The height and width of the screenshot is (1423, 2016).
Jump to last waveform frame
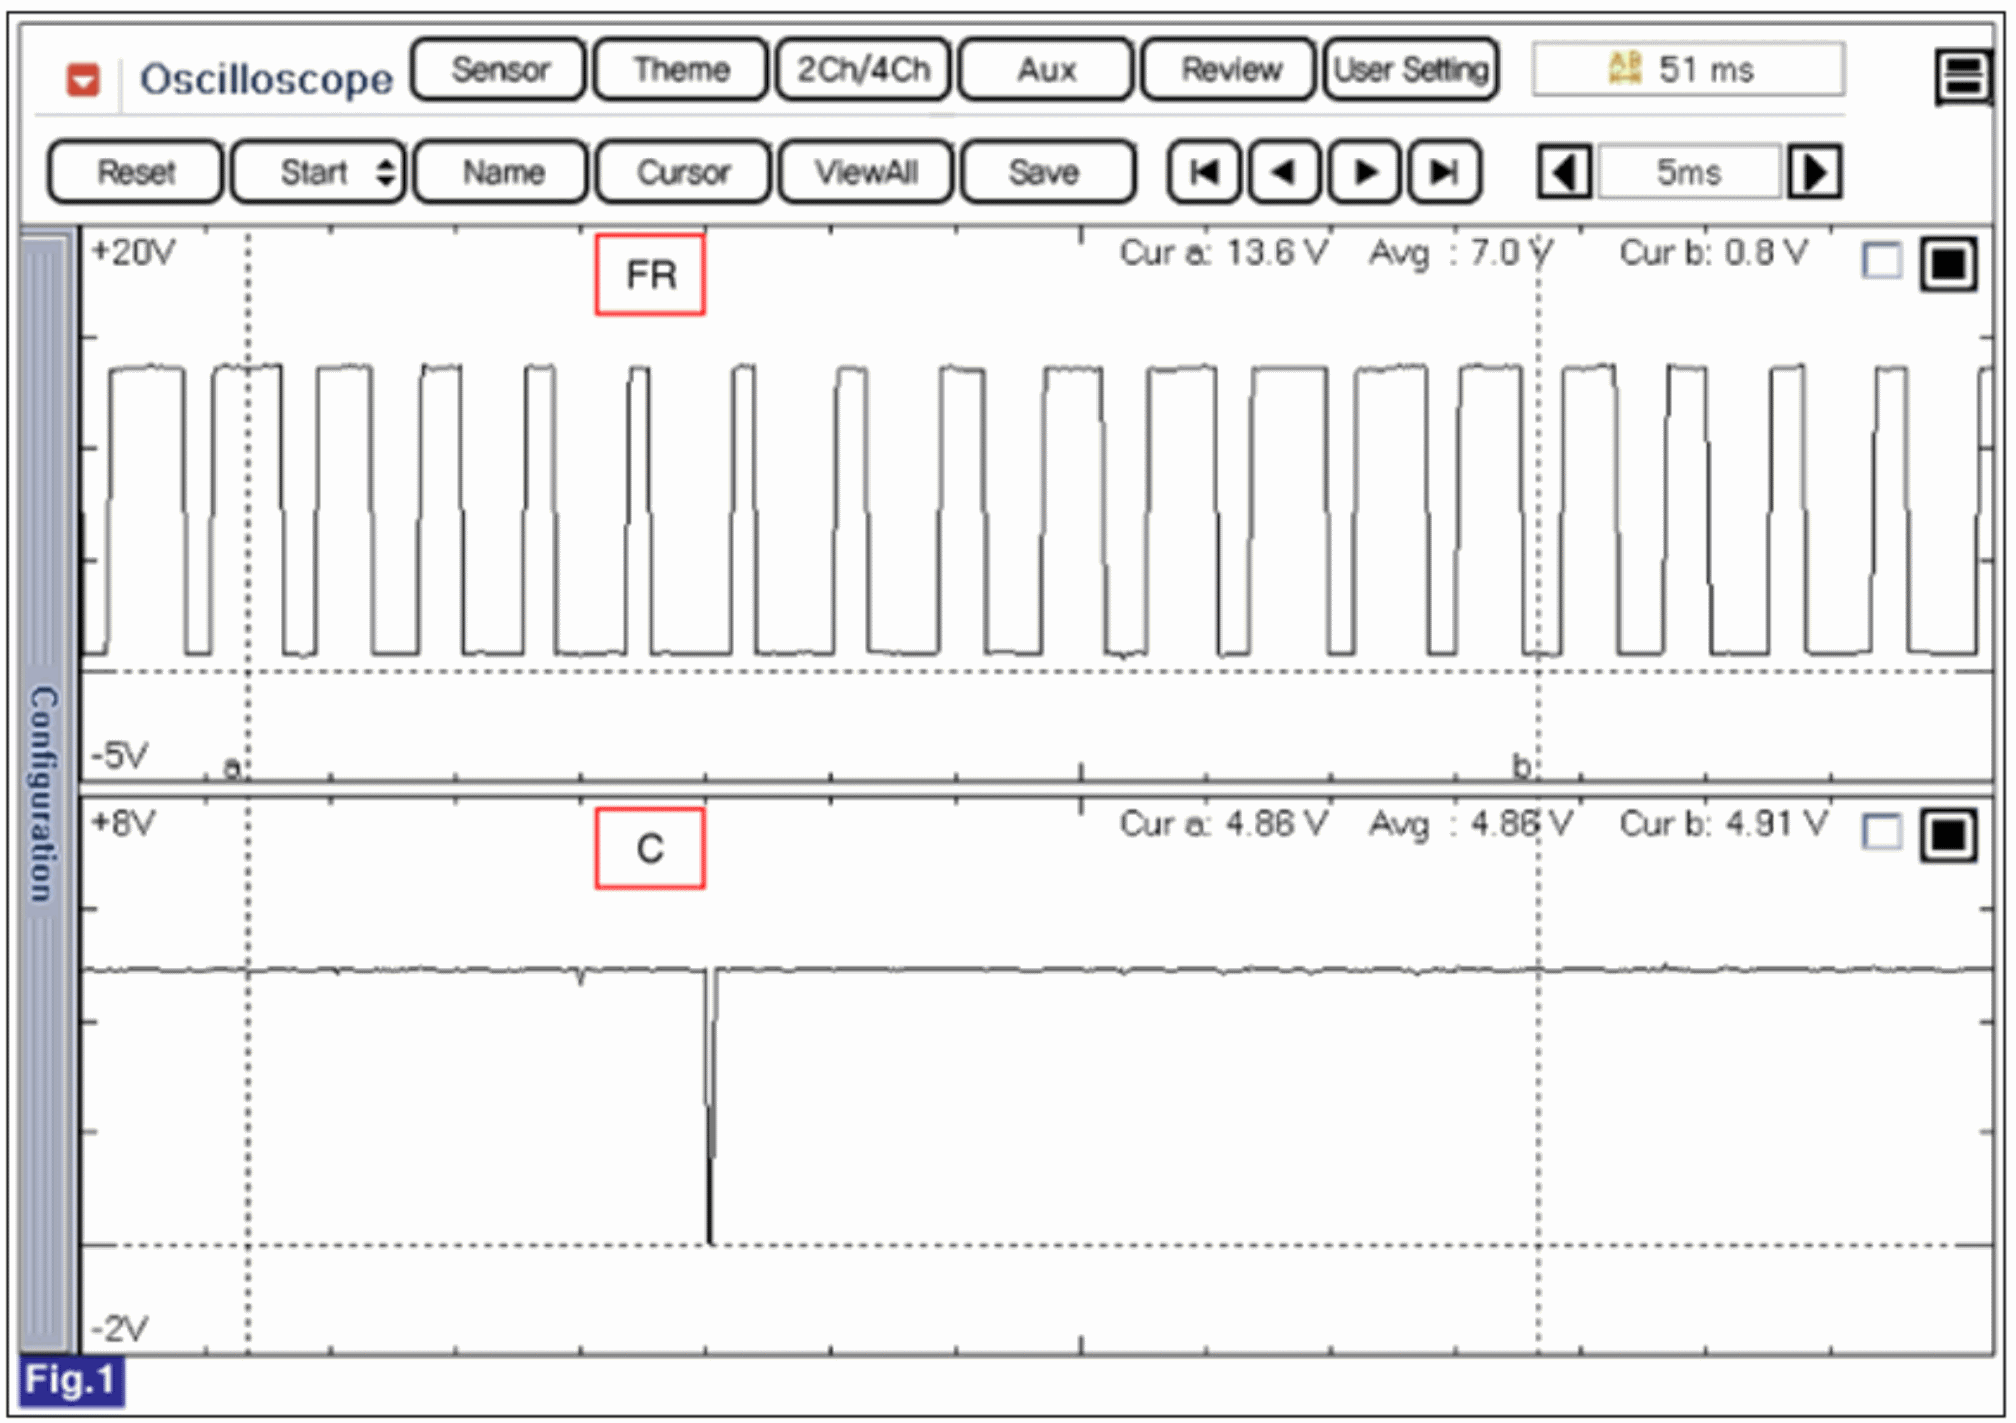(x=1443, y=172)
